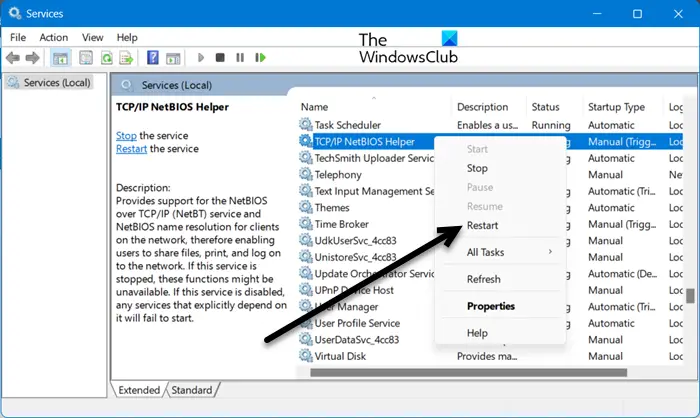Click the Start Service play icon
The width and height of the screenshot is (700, 418).
coord(201,58)
